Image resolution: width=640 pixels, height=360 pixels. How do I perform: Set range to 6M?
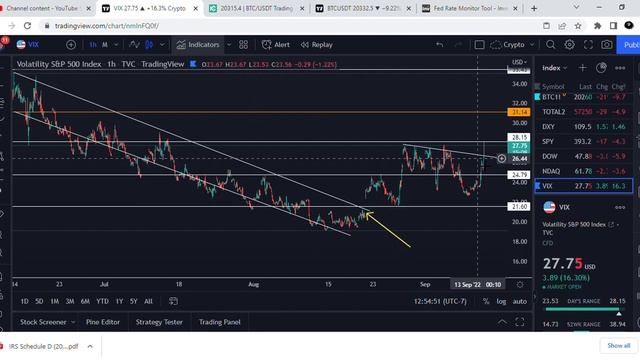pos(85,301)
